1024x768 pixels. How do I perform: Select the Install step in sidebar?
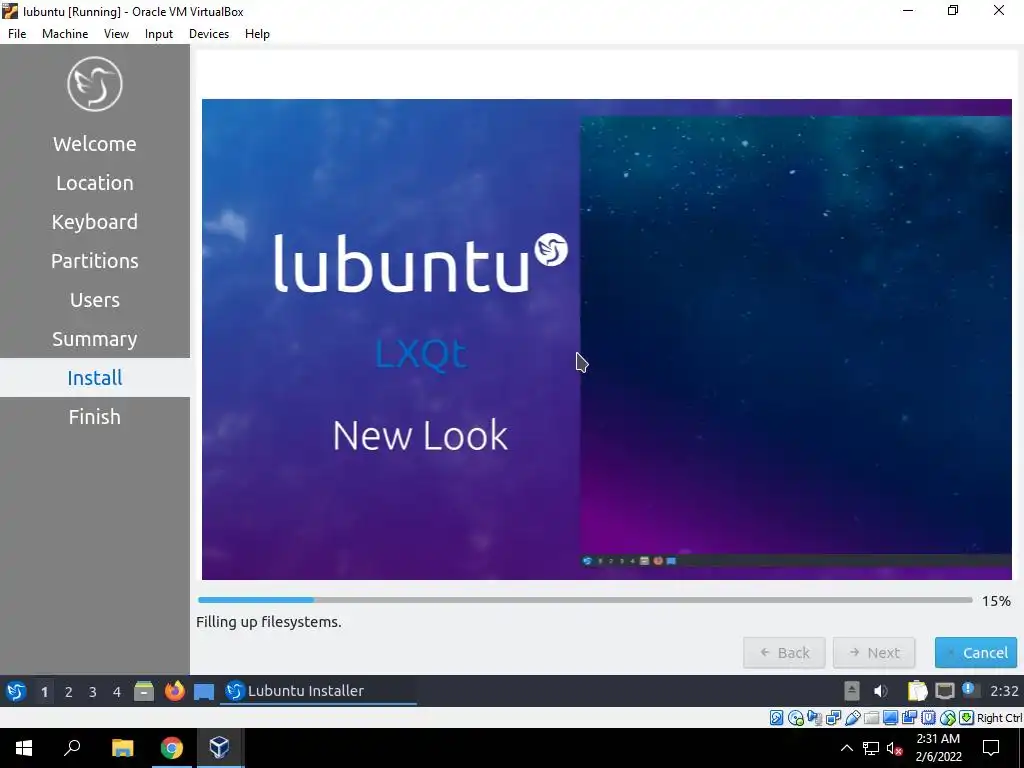coord(95,377)
